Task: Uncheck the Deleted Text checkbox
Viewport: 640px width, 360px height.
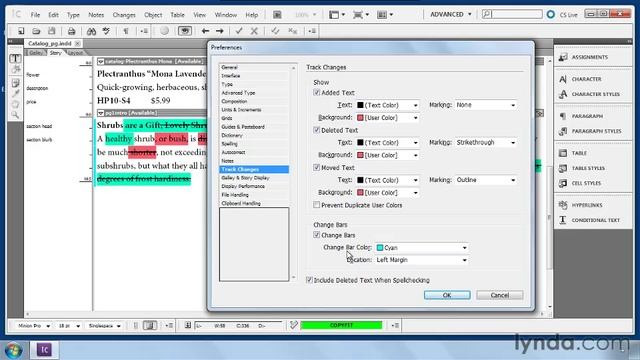Action: pos(316,130)
